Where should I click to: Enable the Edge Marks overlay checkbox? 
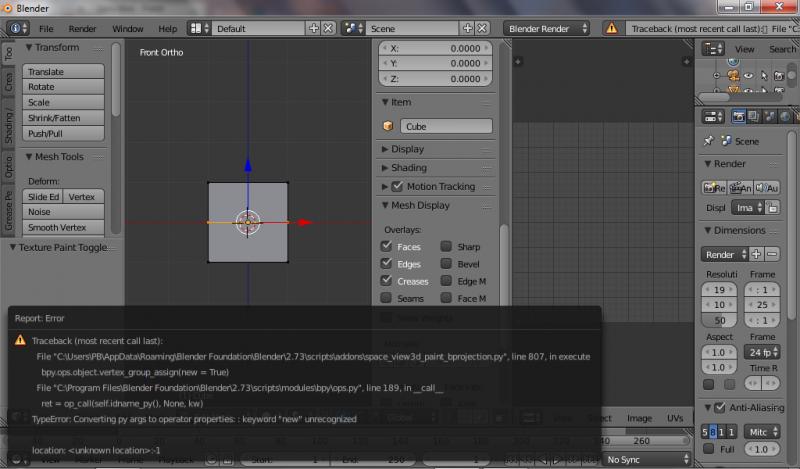(446, 281)
